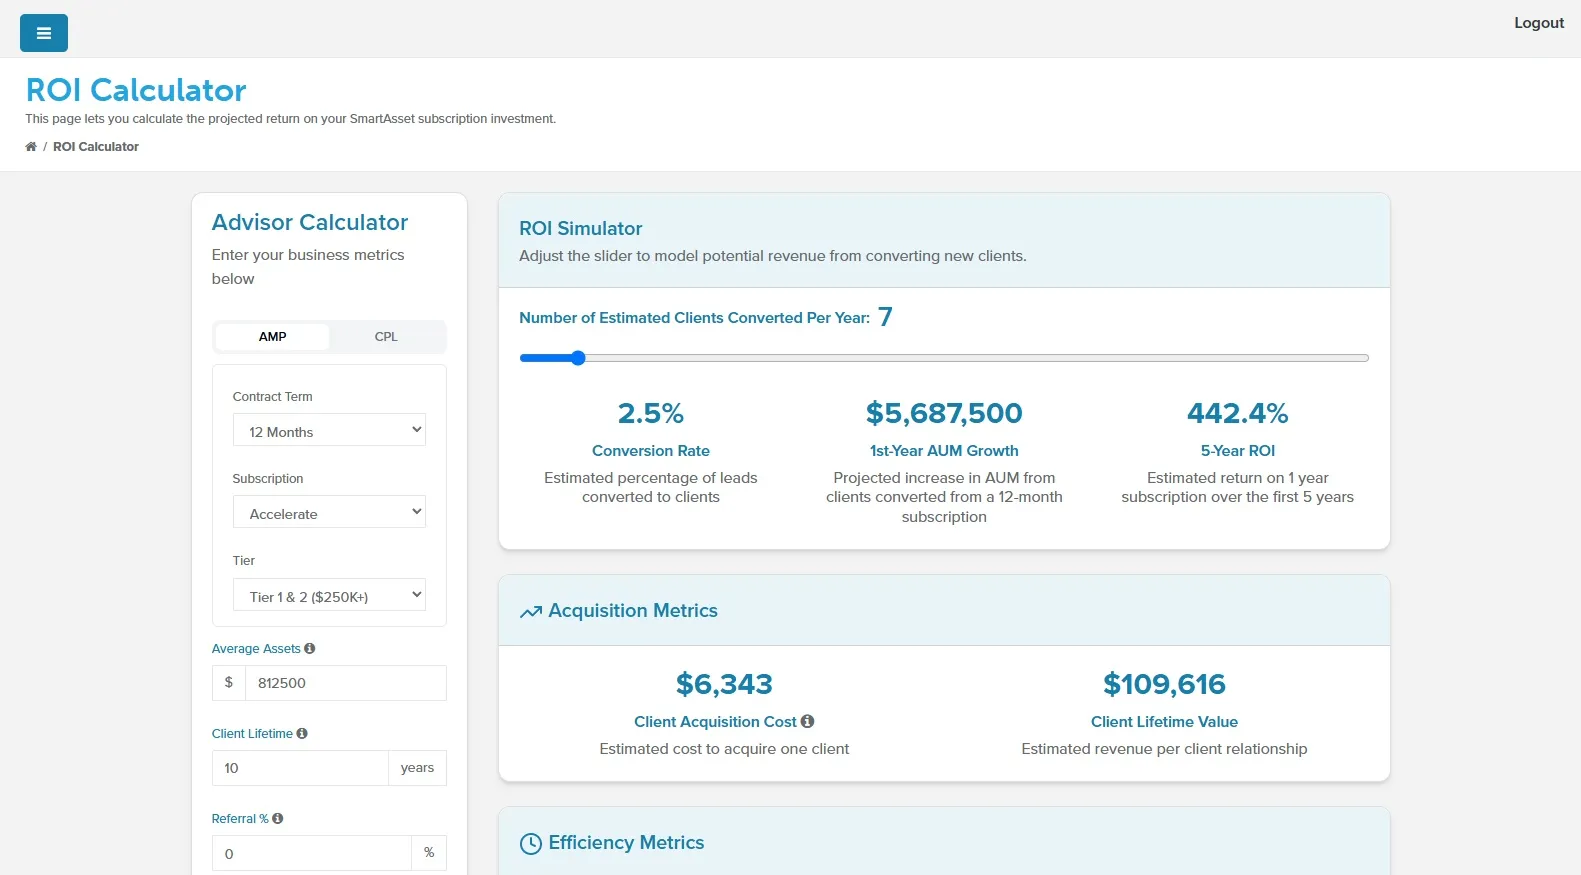The height and width of the screenshot is (875, 1581).
Task: Click the 1st-Year AUM Growth label
Action: click(x=944, y=451)
